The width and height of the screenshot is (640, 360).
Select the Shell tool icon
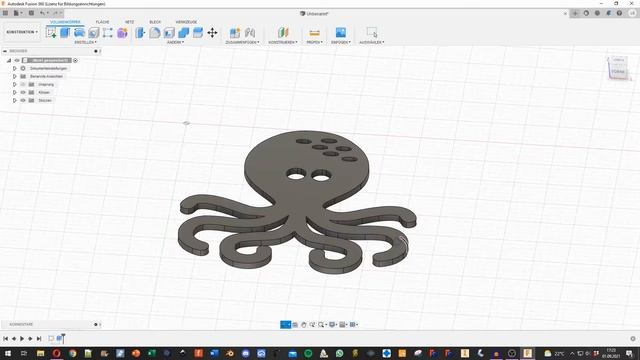(169, 32)
